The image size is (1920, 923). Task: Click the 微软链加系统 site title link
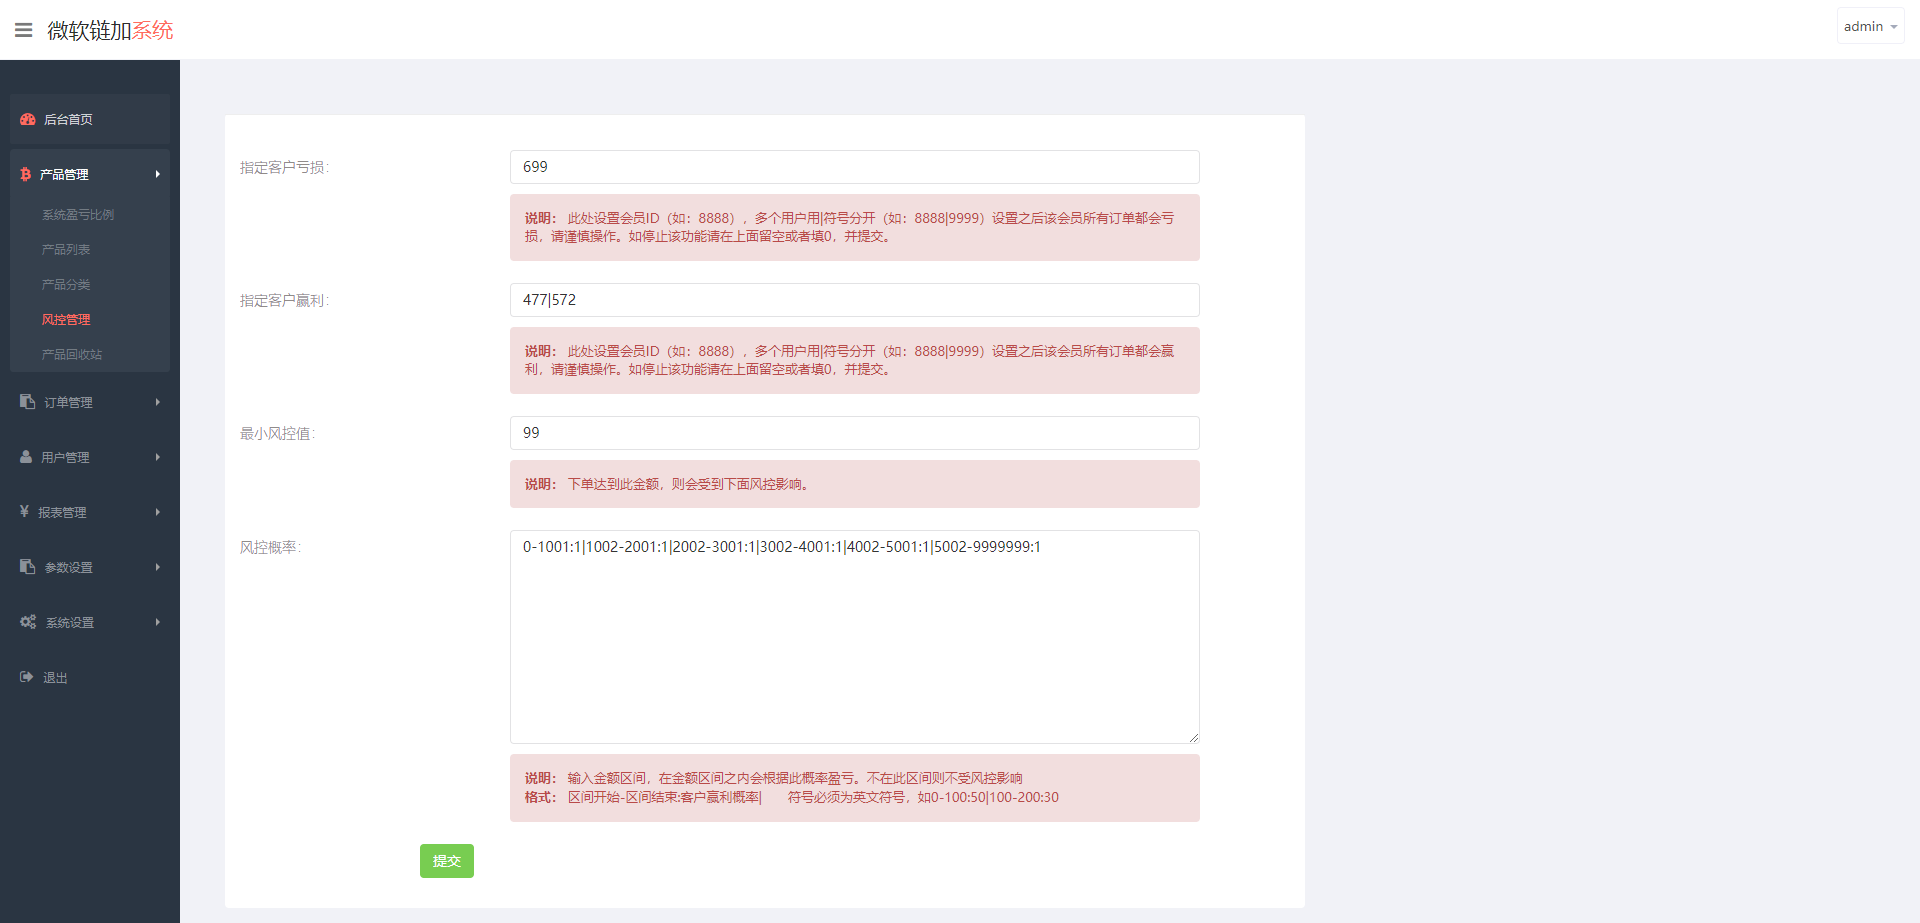click(x=110, y=30)
